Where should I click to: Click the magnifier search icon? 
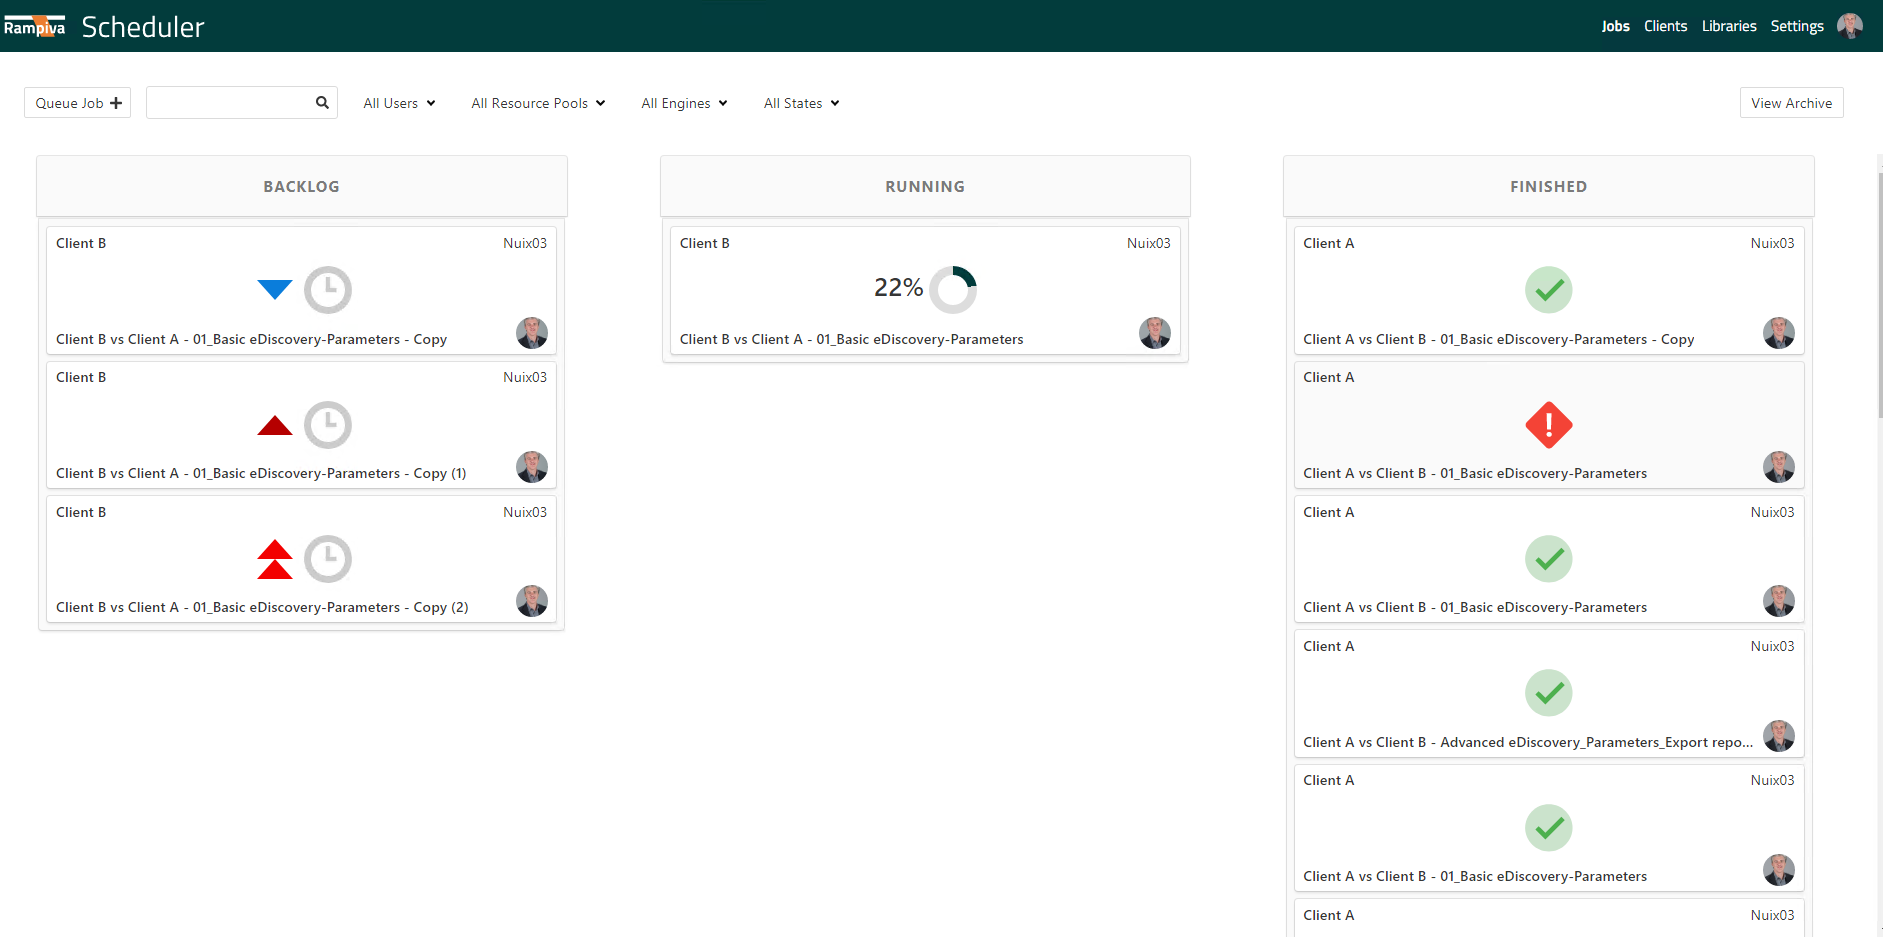pyautogui.click(x=322, y=103)
